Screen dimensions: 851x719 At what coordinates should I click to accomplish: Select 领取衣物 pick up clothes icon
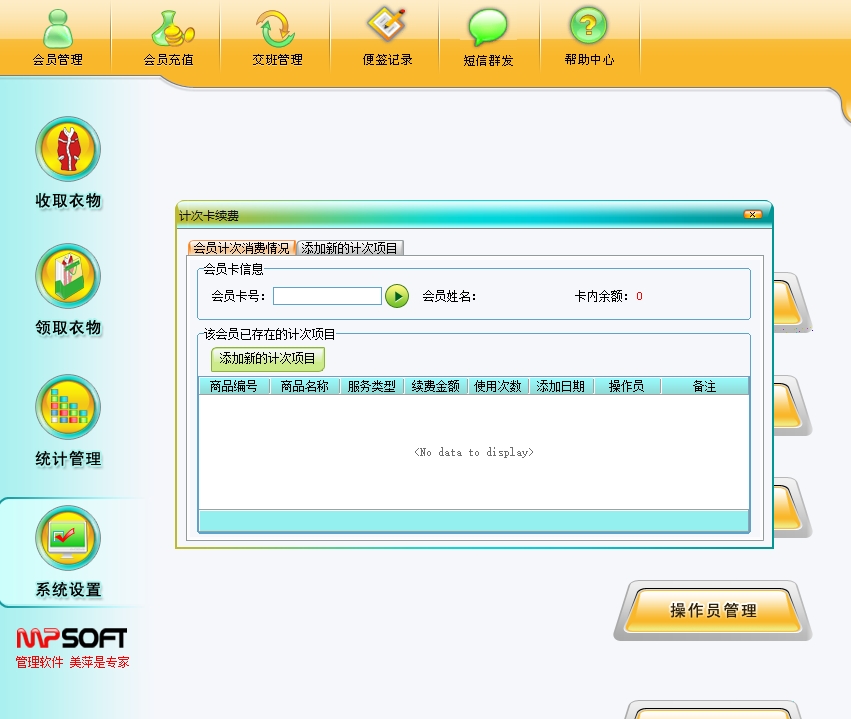[68, 276]
